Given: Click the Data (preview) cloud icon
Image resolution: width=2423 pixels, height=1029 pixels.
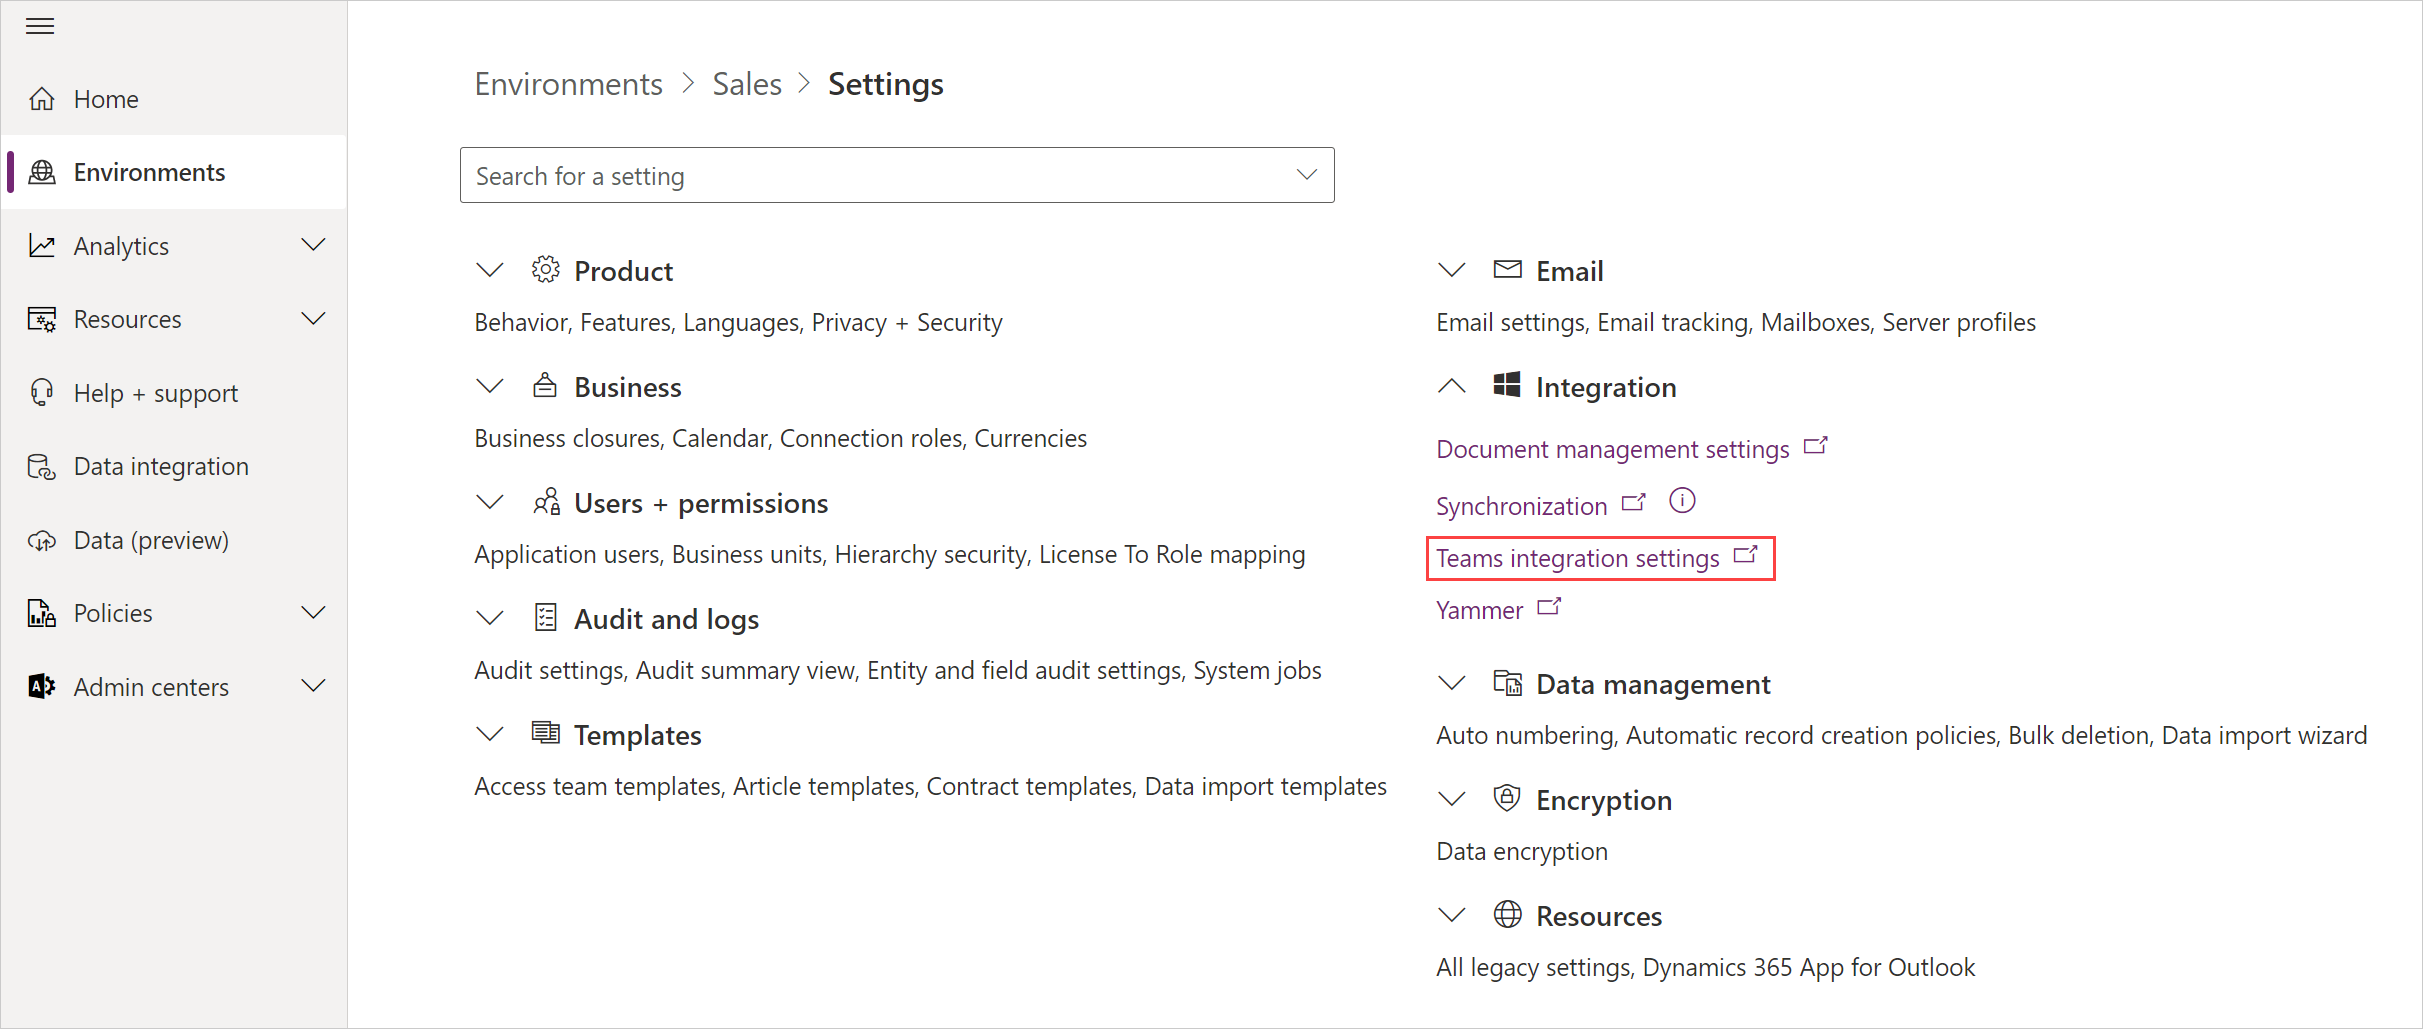Looking at the screenshot, I should click(41, 539).
